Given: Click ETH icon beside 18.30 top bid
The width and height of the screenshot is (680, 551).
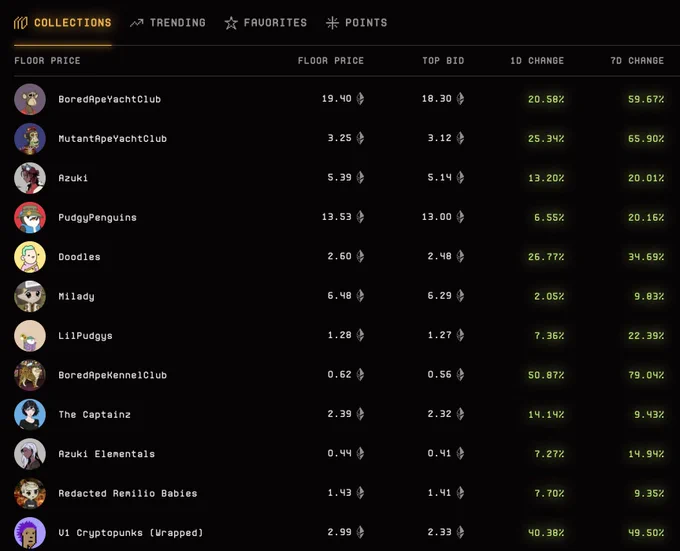Looking at the screenshot, I should (x=460, y=99).
